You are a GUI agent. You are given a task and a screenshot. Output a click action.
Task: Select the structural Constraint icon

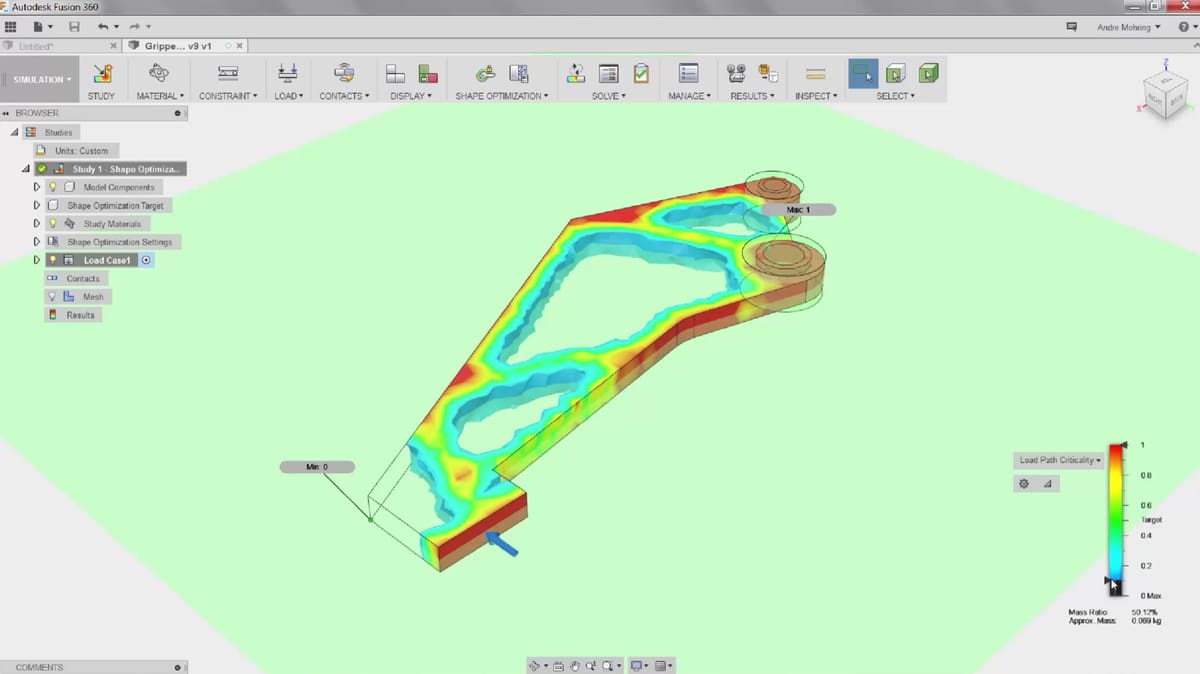click(228, 73)
